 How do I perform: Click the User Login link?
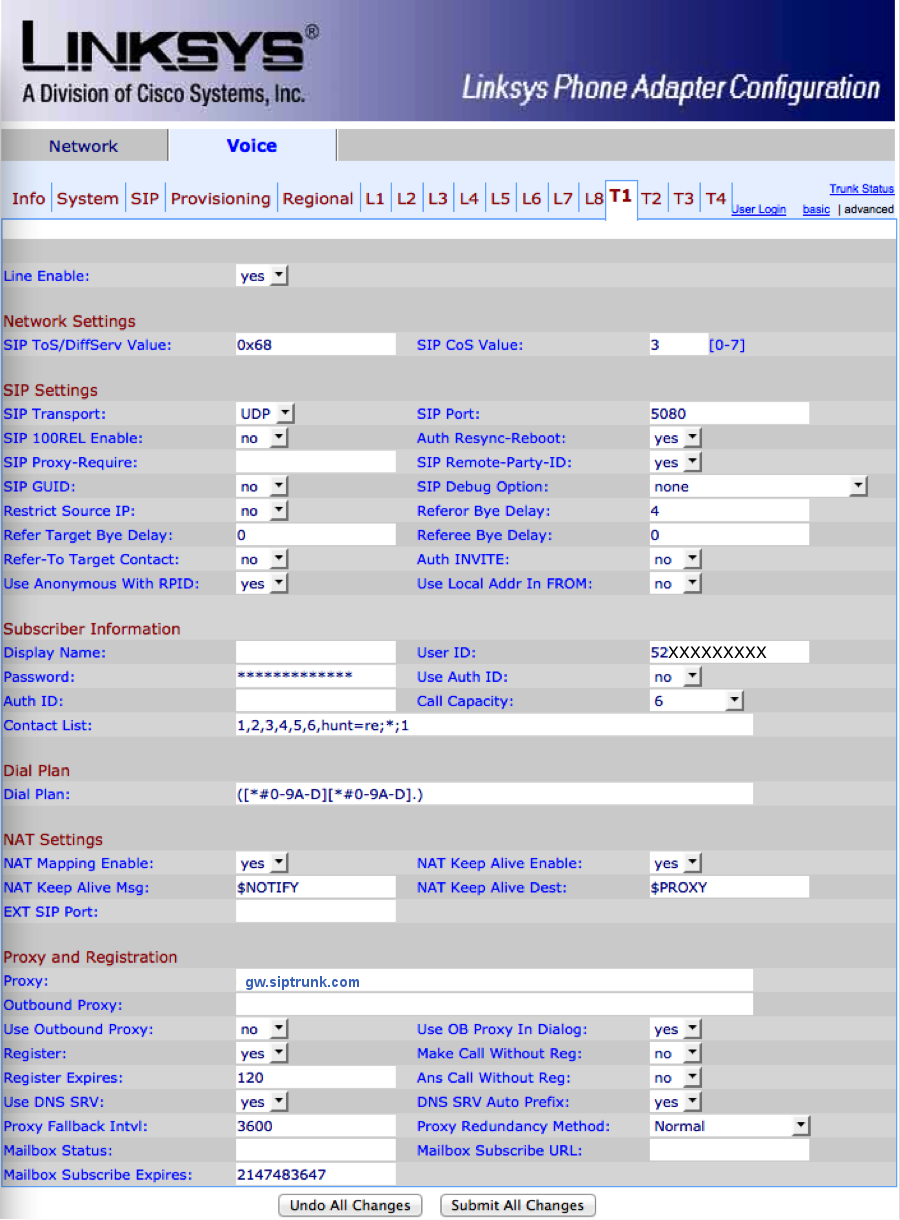(x=759, y=210)
